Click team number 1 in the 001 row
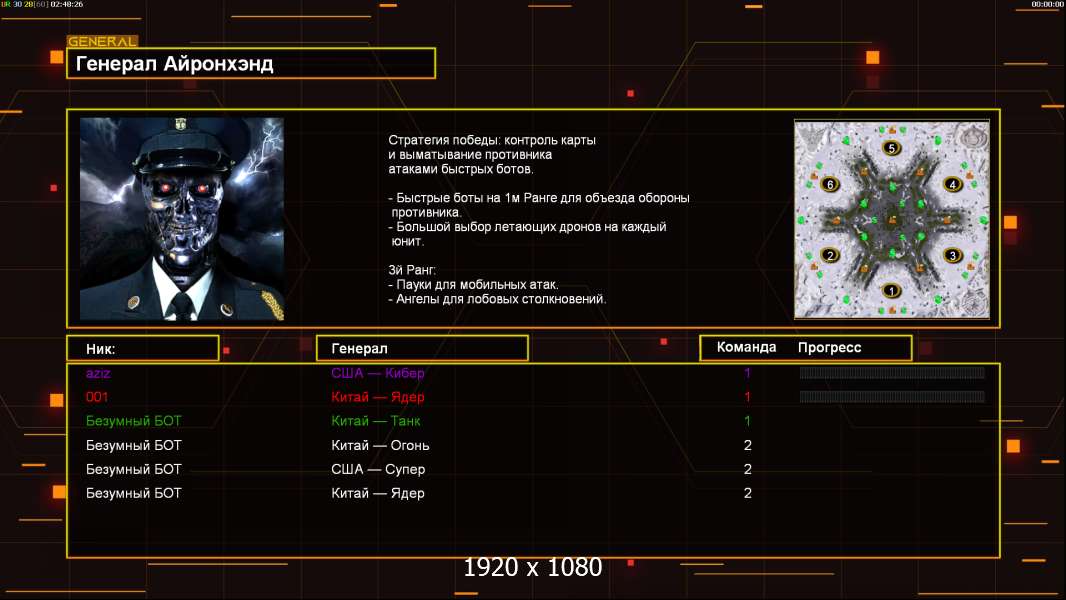1066x600 pixels. tap(747, 397)
